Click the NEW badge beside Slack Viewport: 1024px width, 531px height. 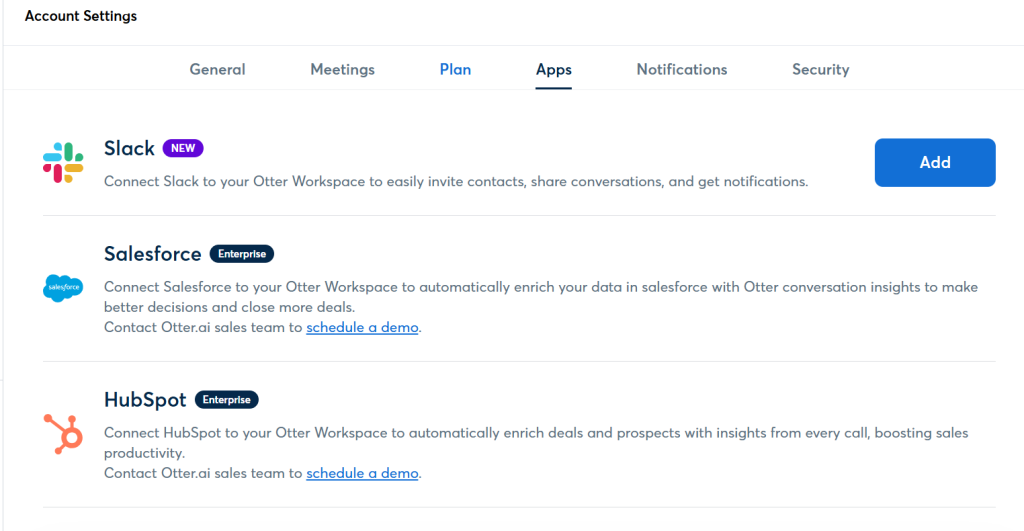click(x=183, y=148)
